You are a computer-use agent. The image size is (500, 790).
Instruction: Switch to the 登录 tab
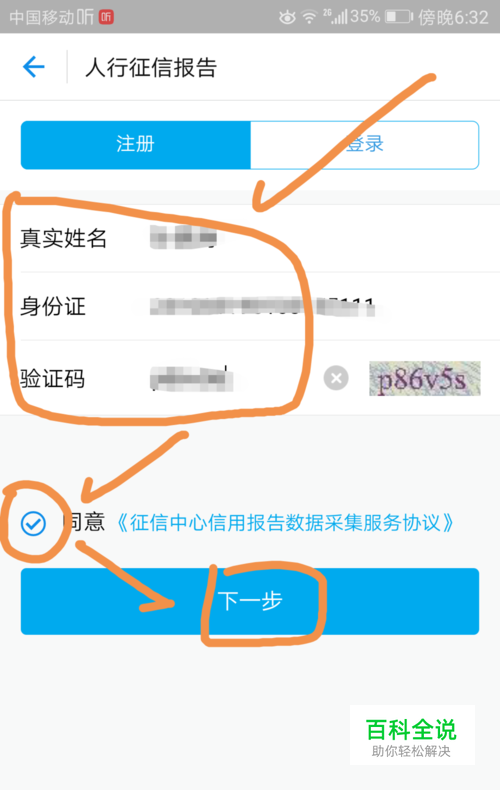tap(364, 145)
